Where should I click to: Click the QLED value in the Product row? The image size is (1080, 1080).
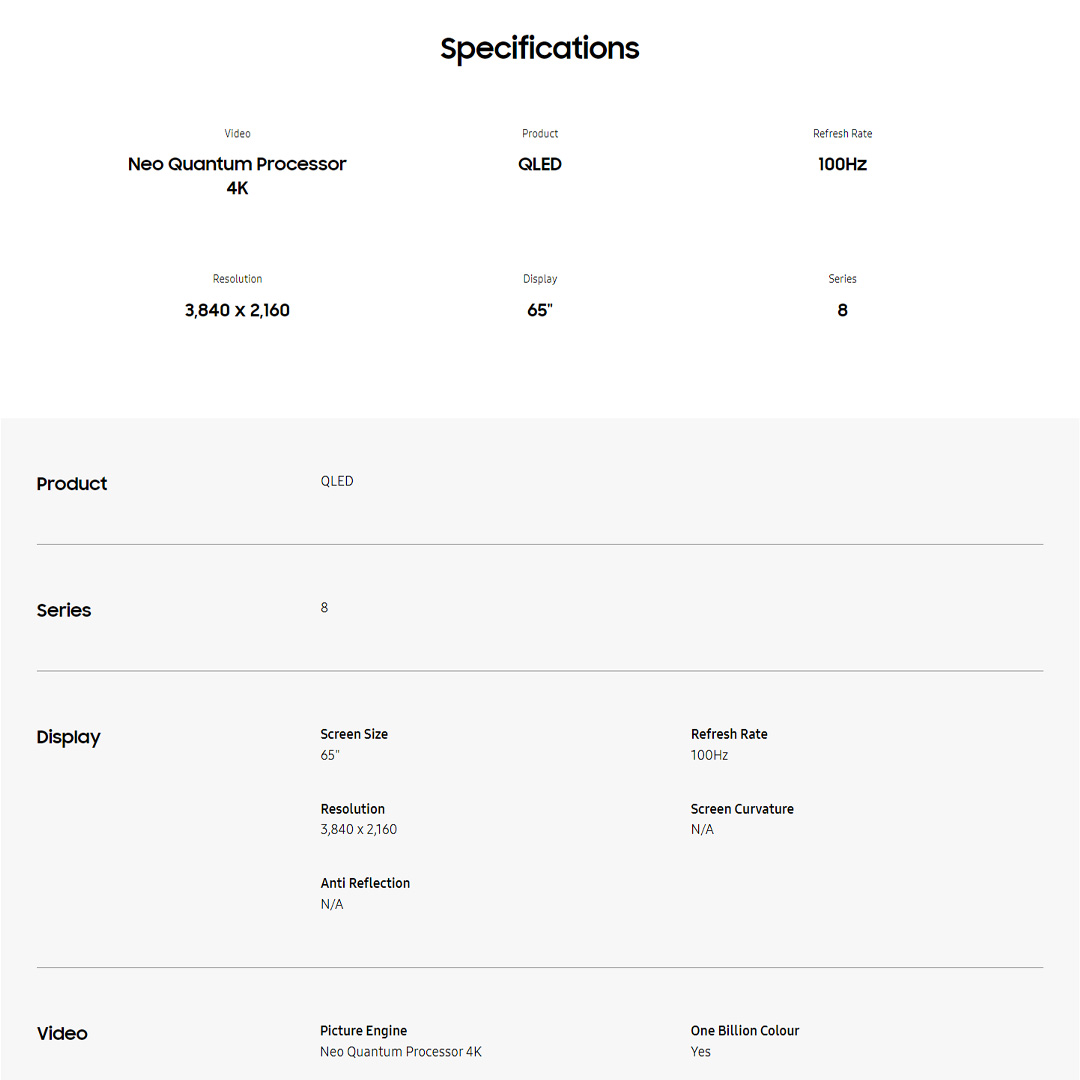337,481
